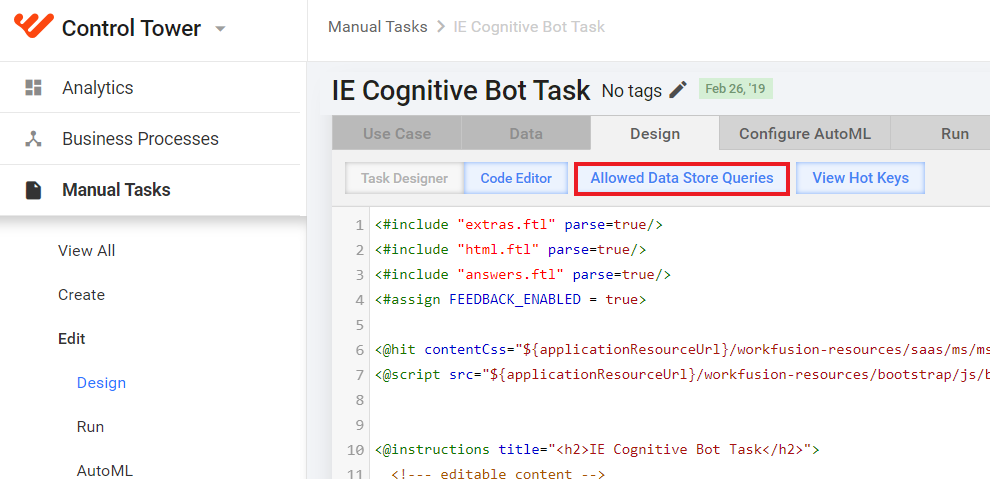Select the Design tab
Viewport: 990px width, 479px height.
pyautogui.click(x=655, y=134)
